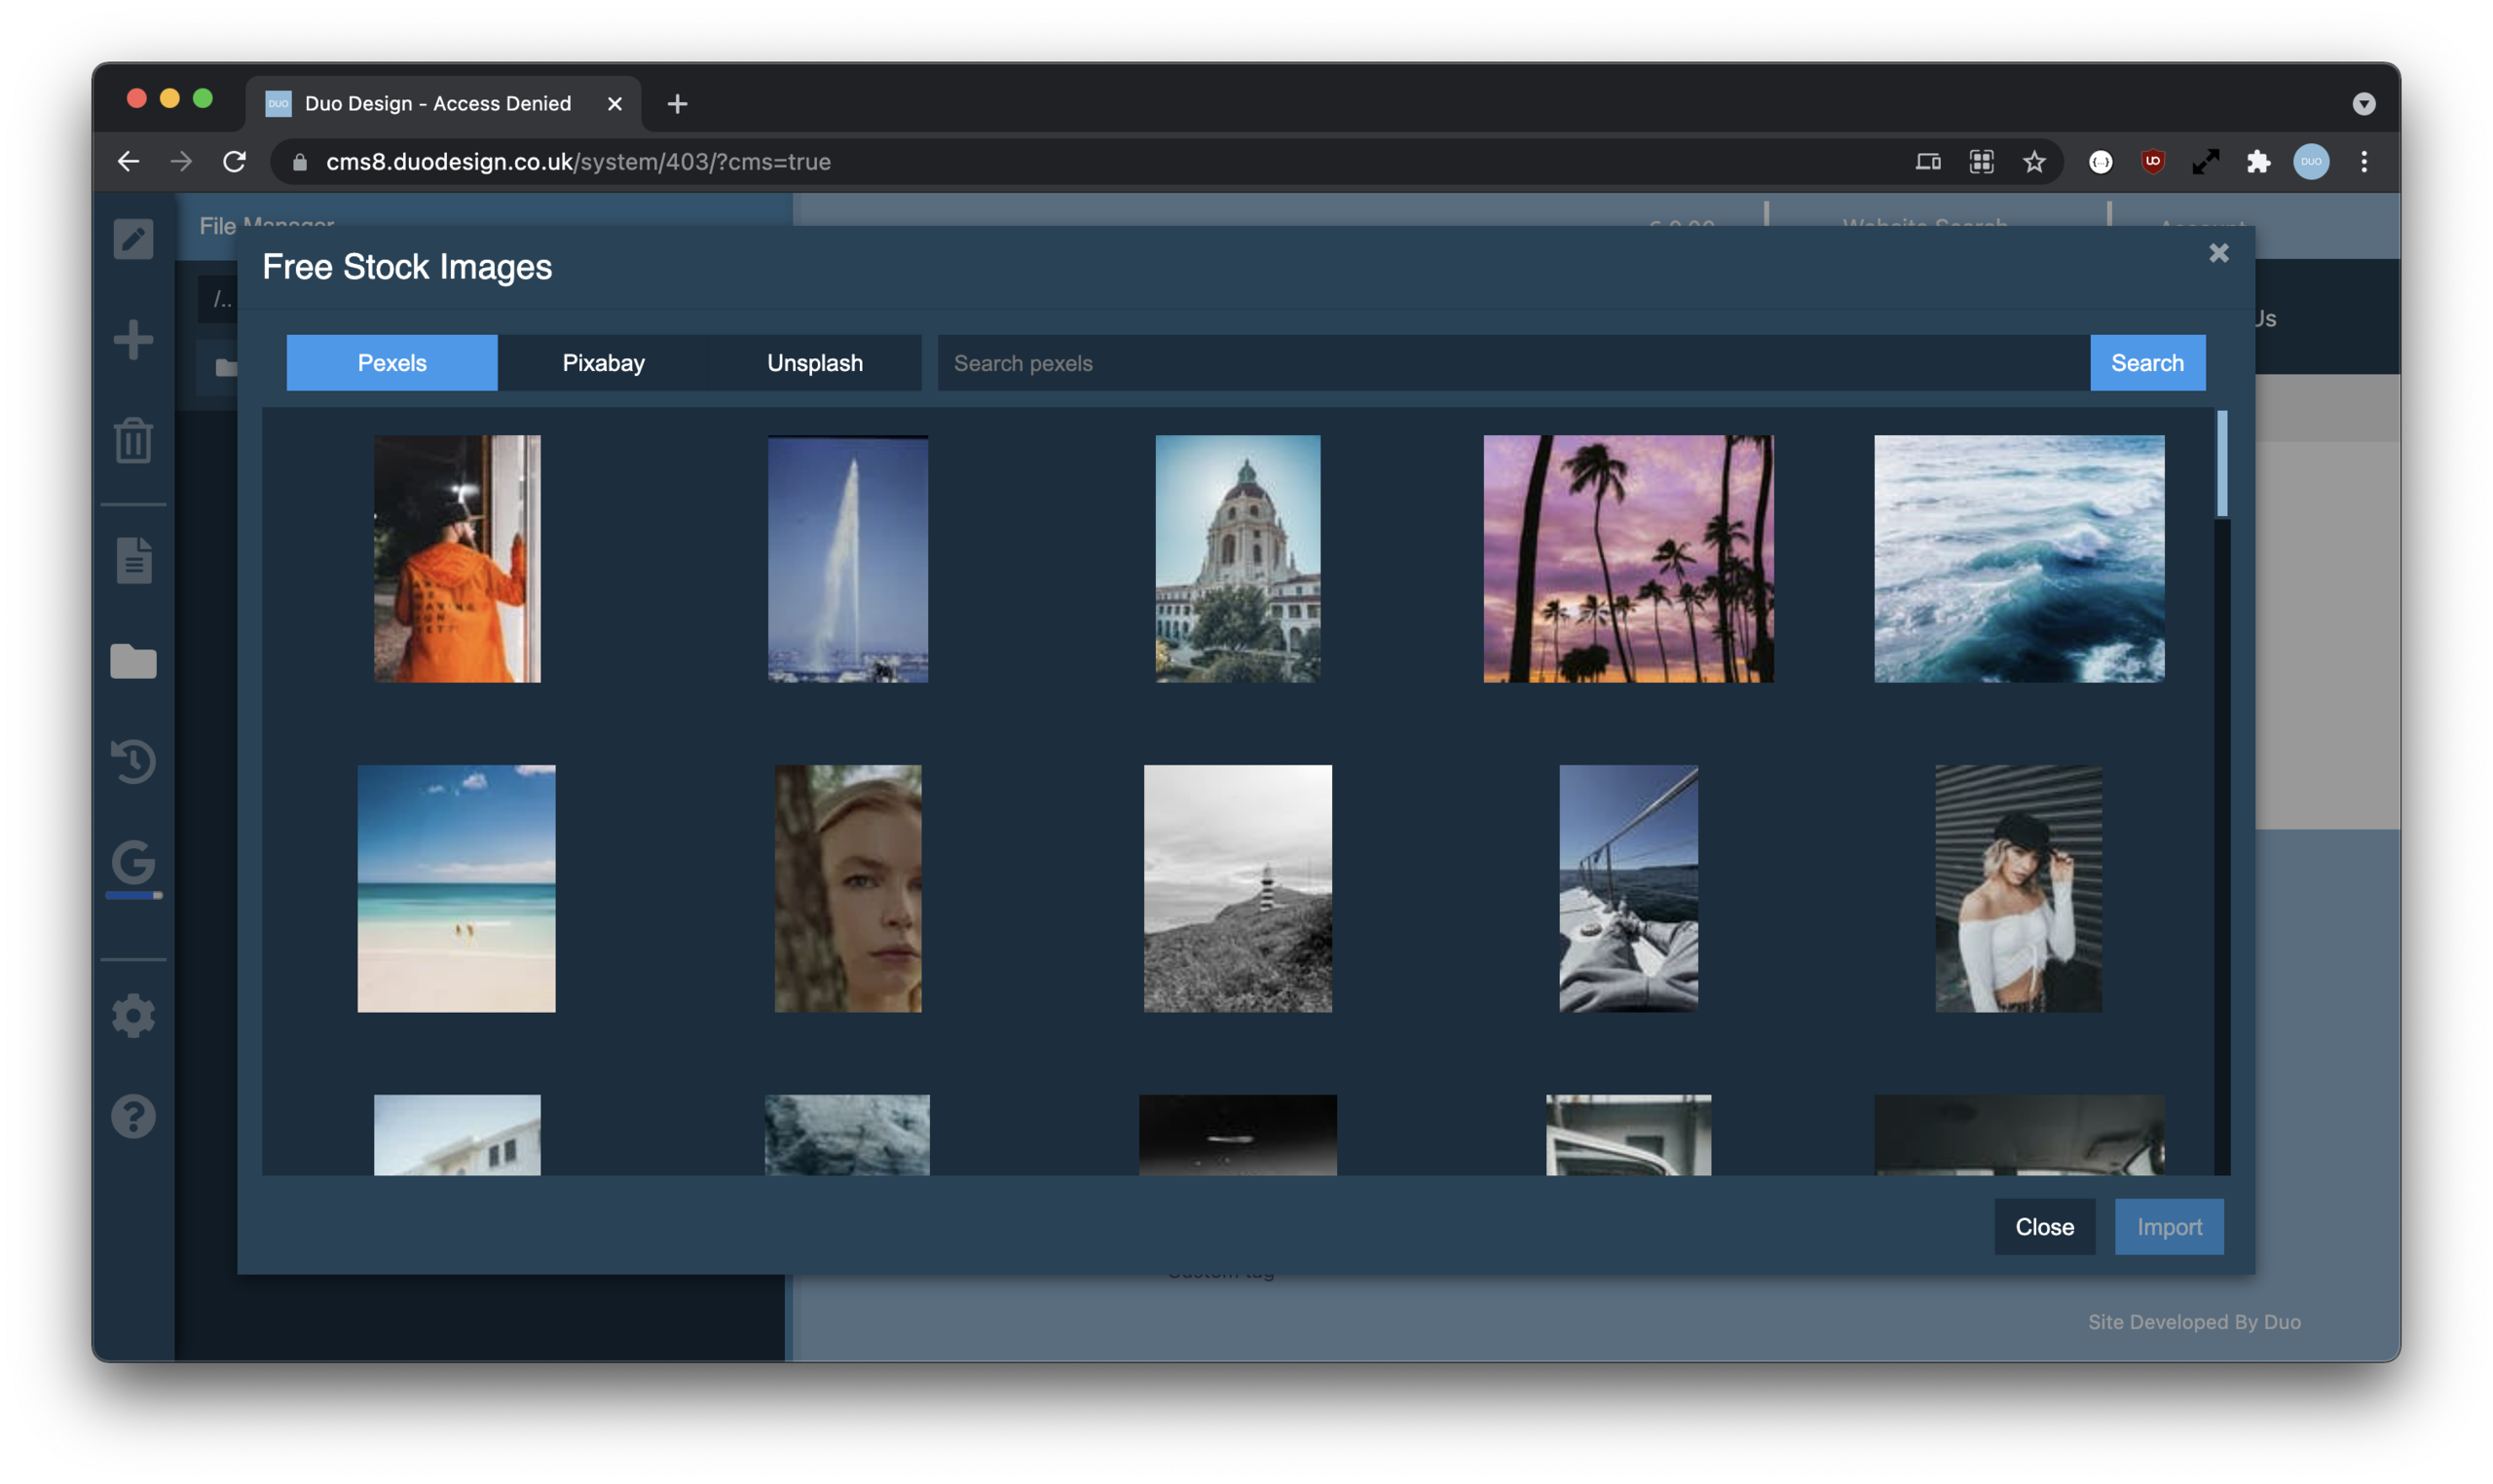Select the ocean waves thumbnail
This screenshot has width=2493, height=1484.
click(2018, 559)
